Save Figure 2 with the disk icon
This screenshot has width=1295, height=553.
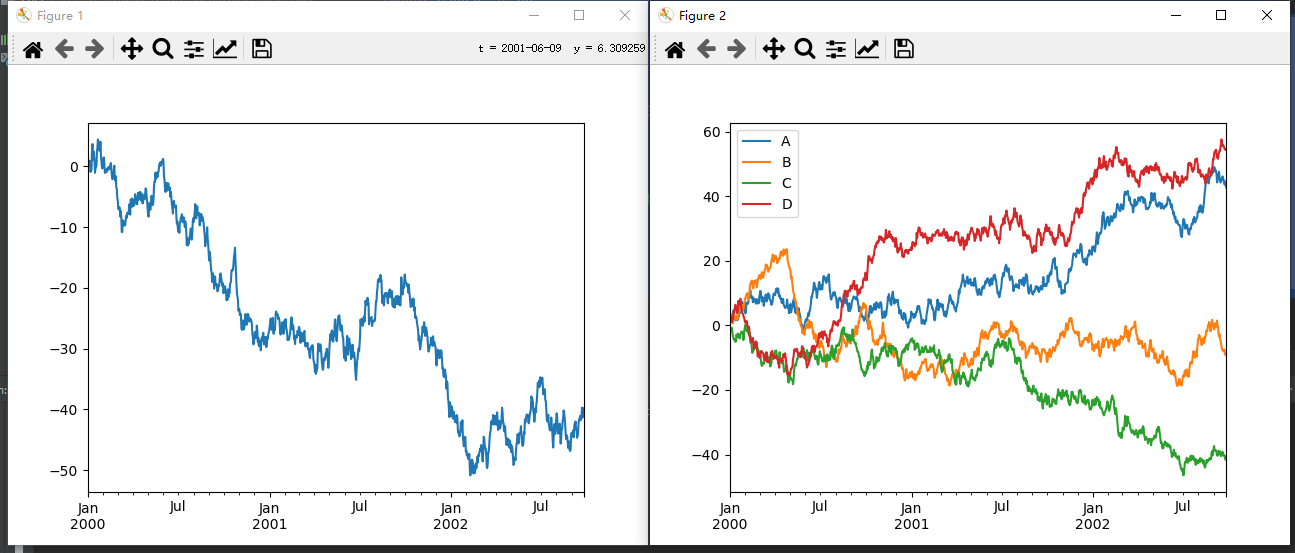pos(904,49)
